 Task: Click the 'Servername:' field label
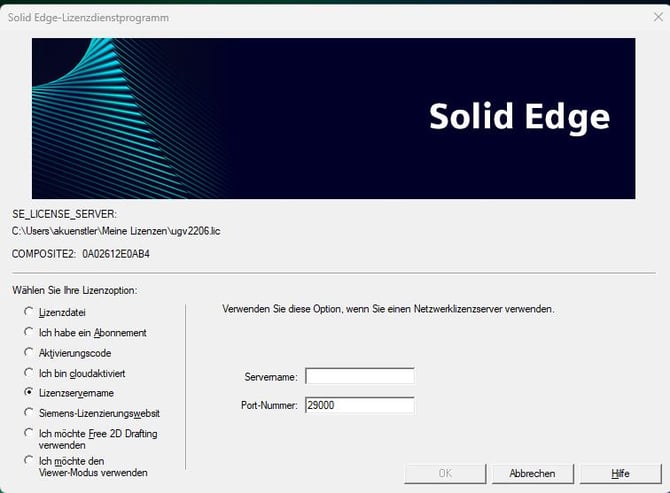pos(271,377)
